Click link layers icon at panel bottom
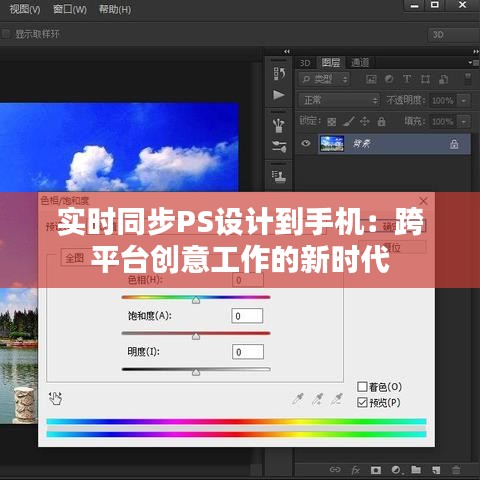This screenshot has width=480, height=480. coord(335,470)
